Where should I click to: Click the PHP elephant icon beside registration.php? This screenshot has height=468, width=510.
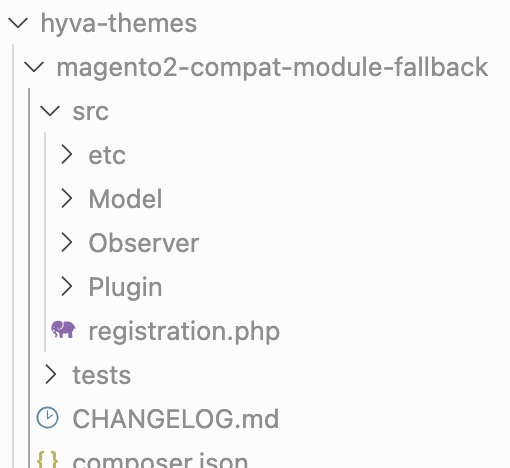click(x=63, y=330)
